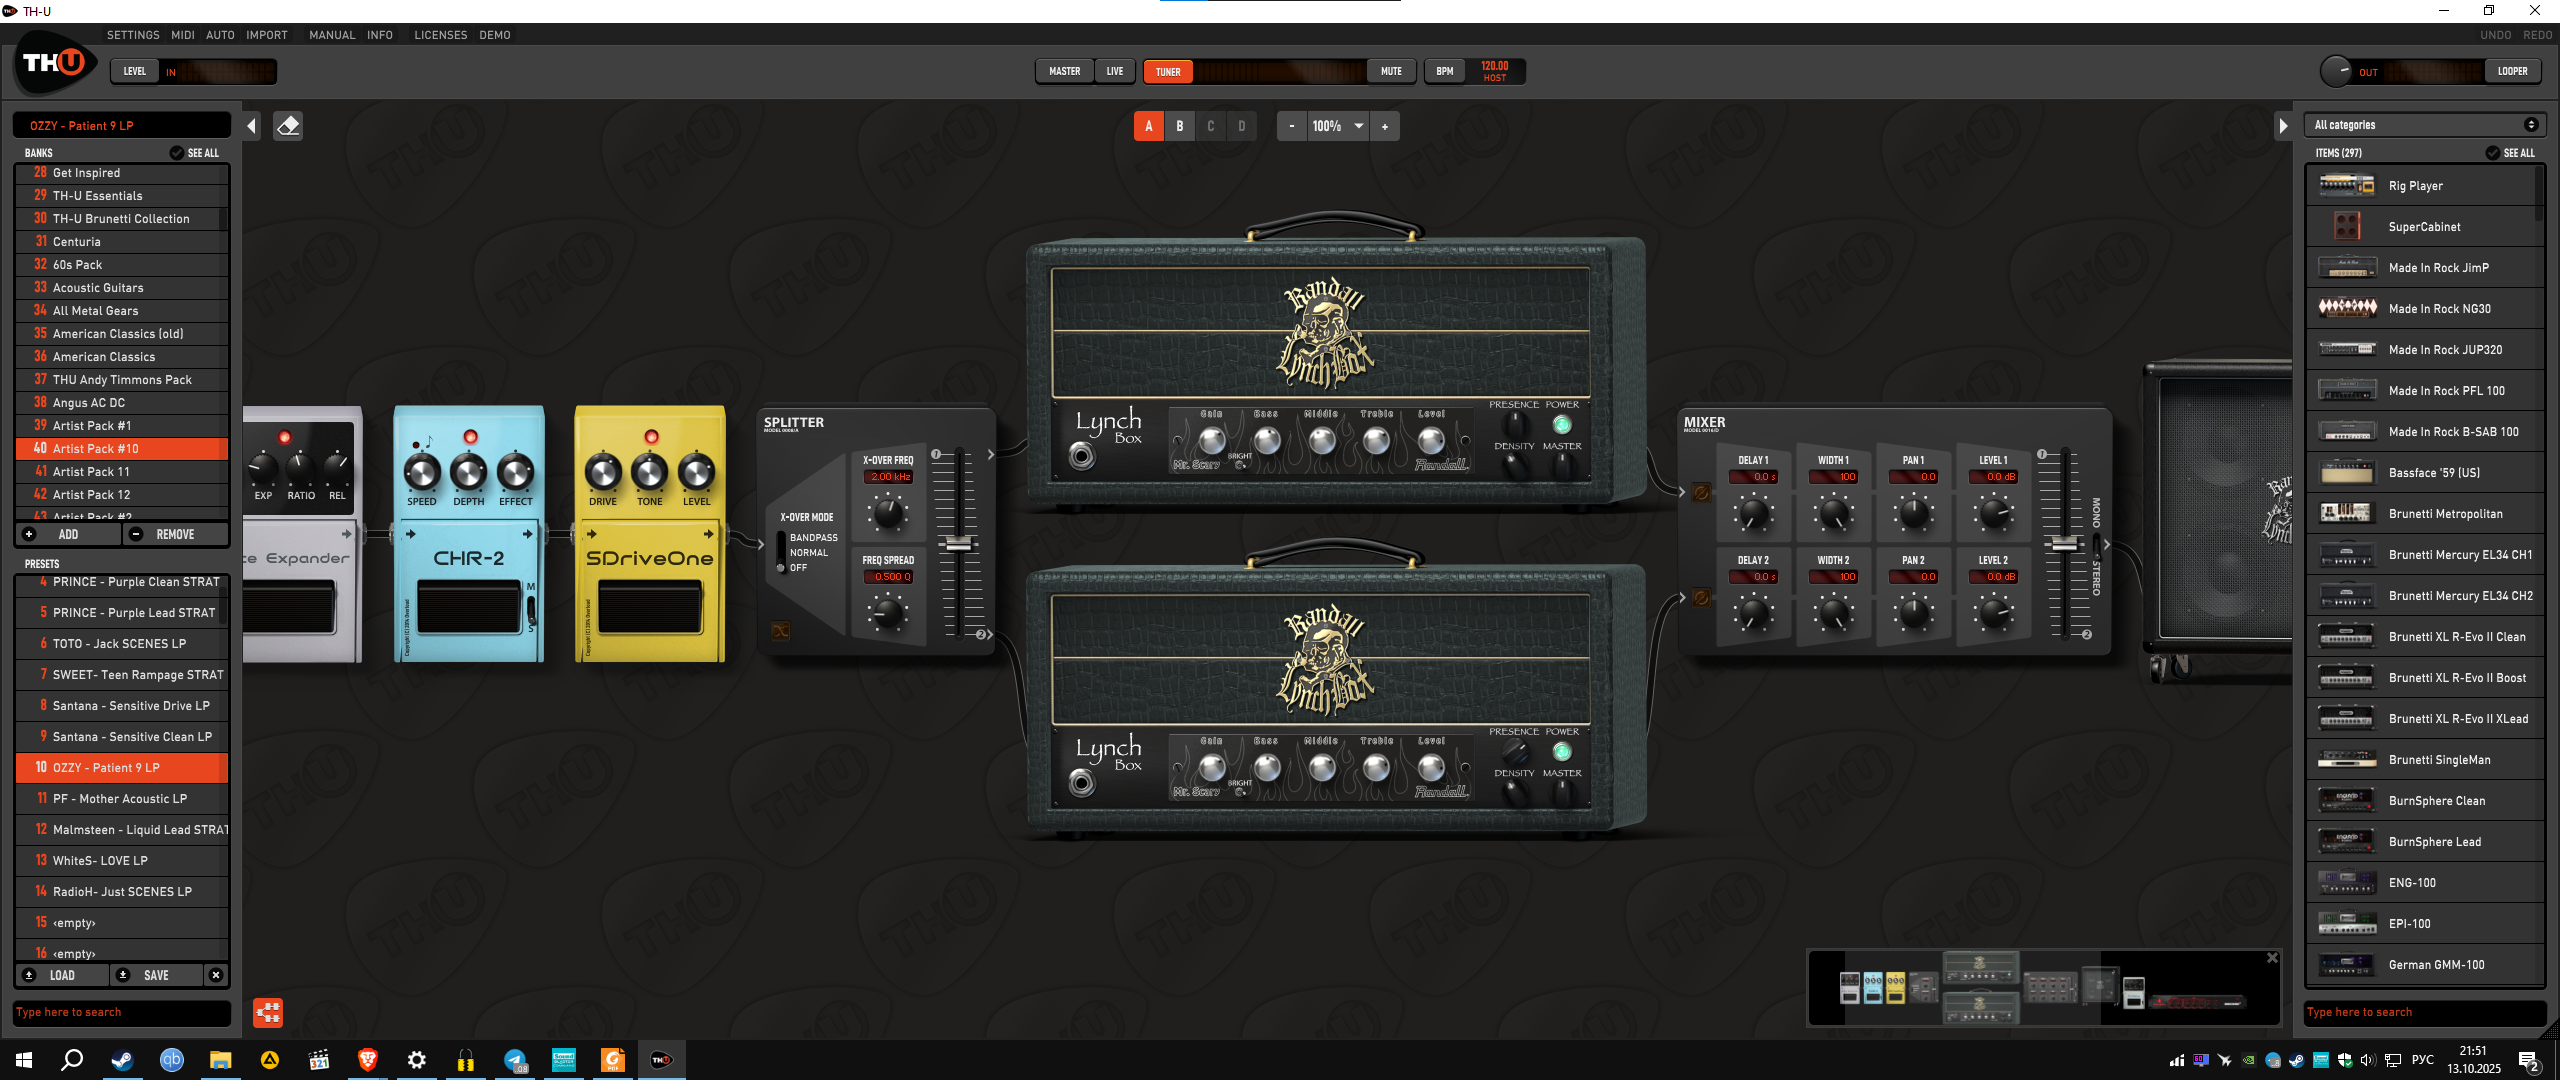Switch to scene B tab
Image resolution: width=2560 pixels, height=1080 pixels.
[1180, 126]
